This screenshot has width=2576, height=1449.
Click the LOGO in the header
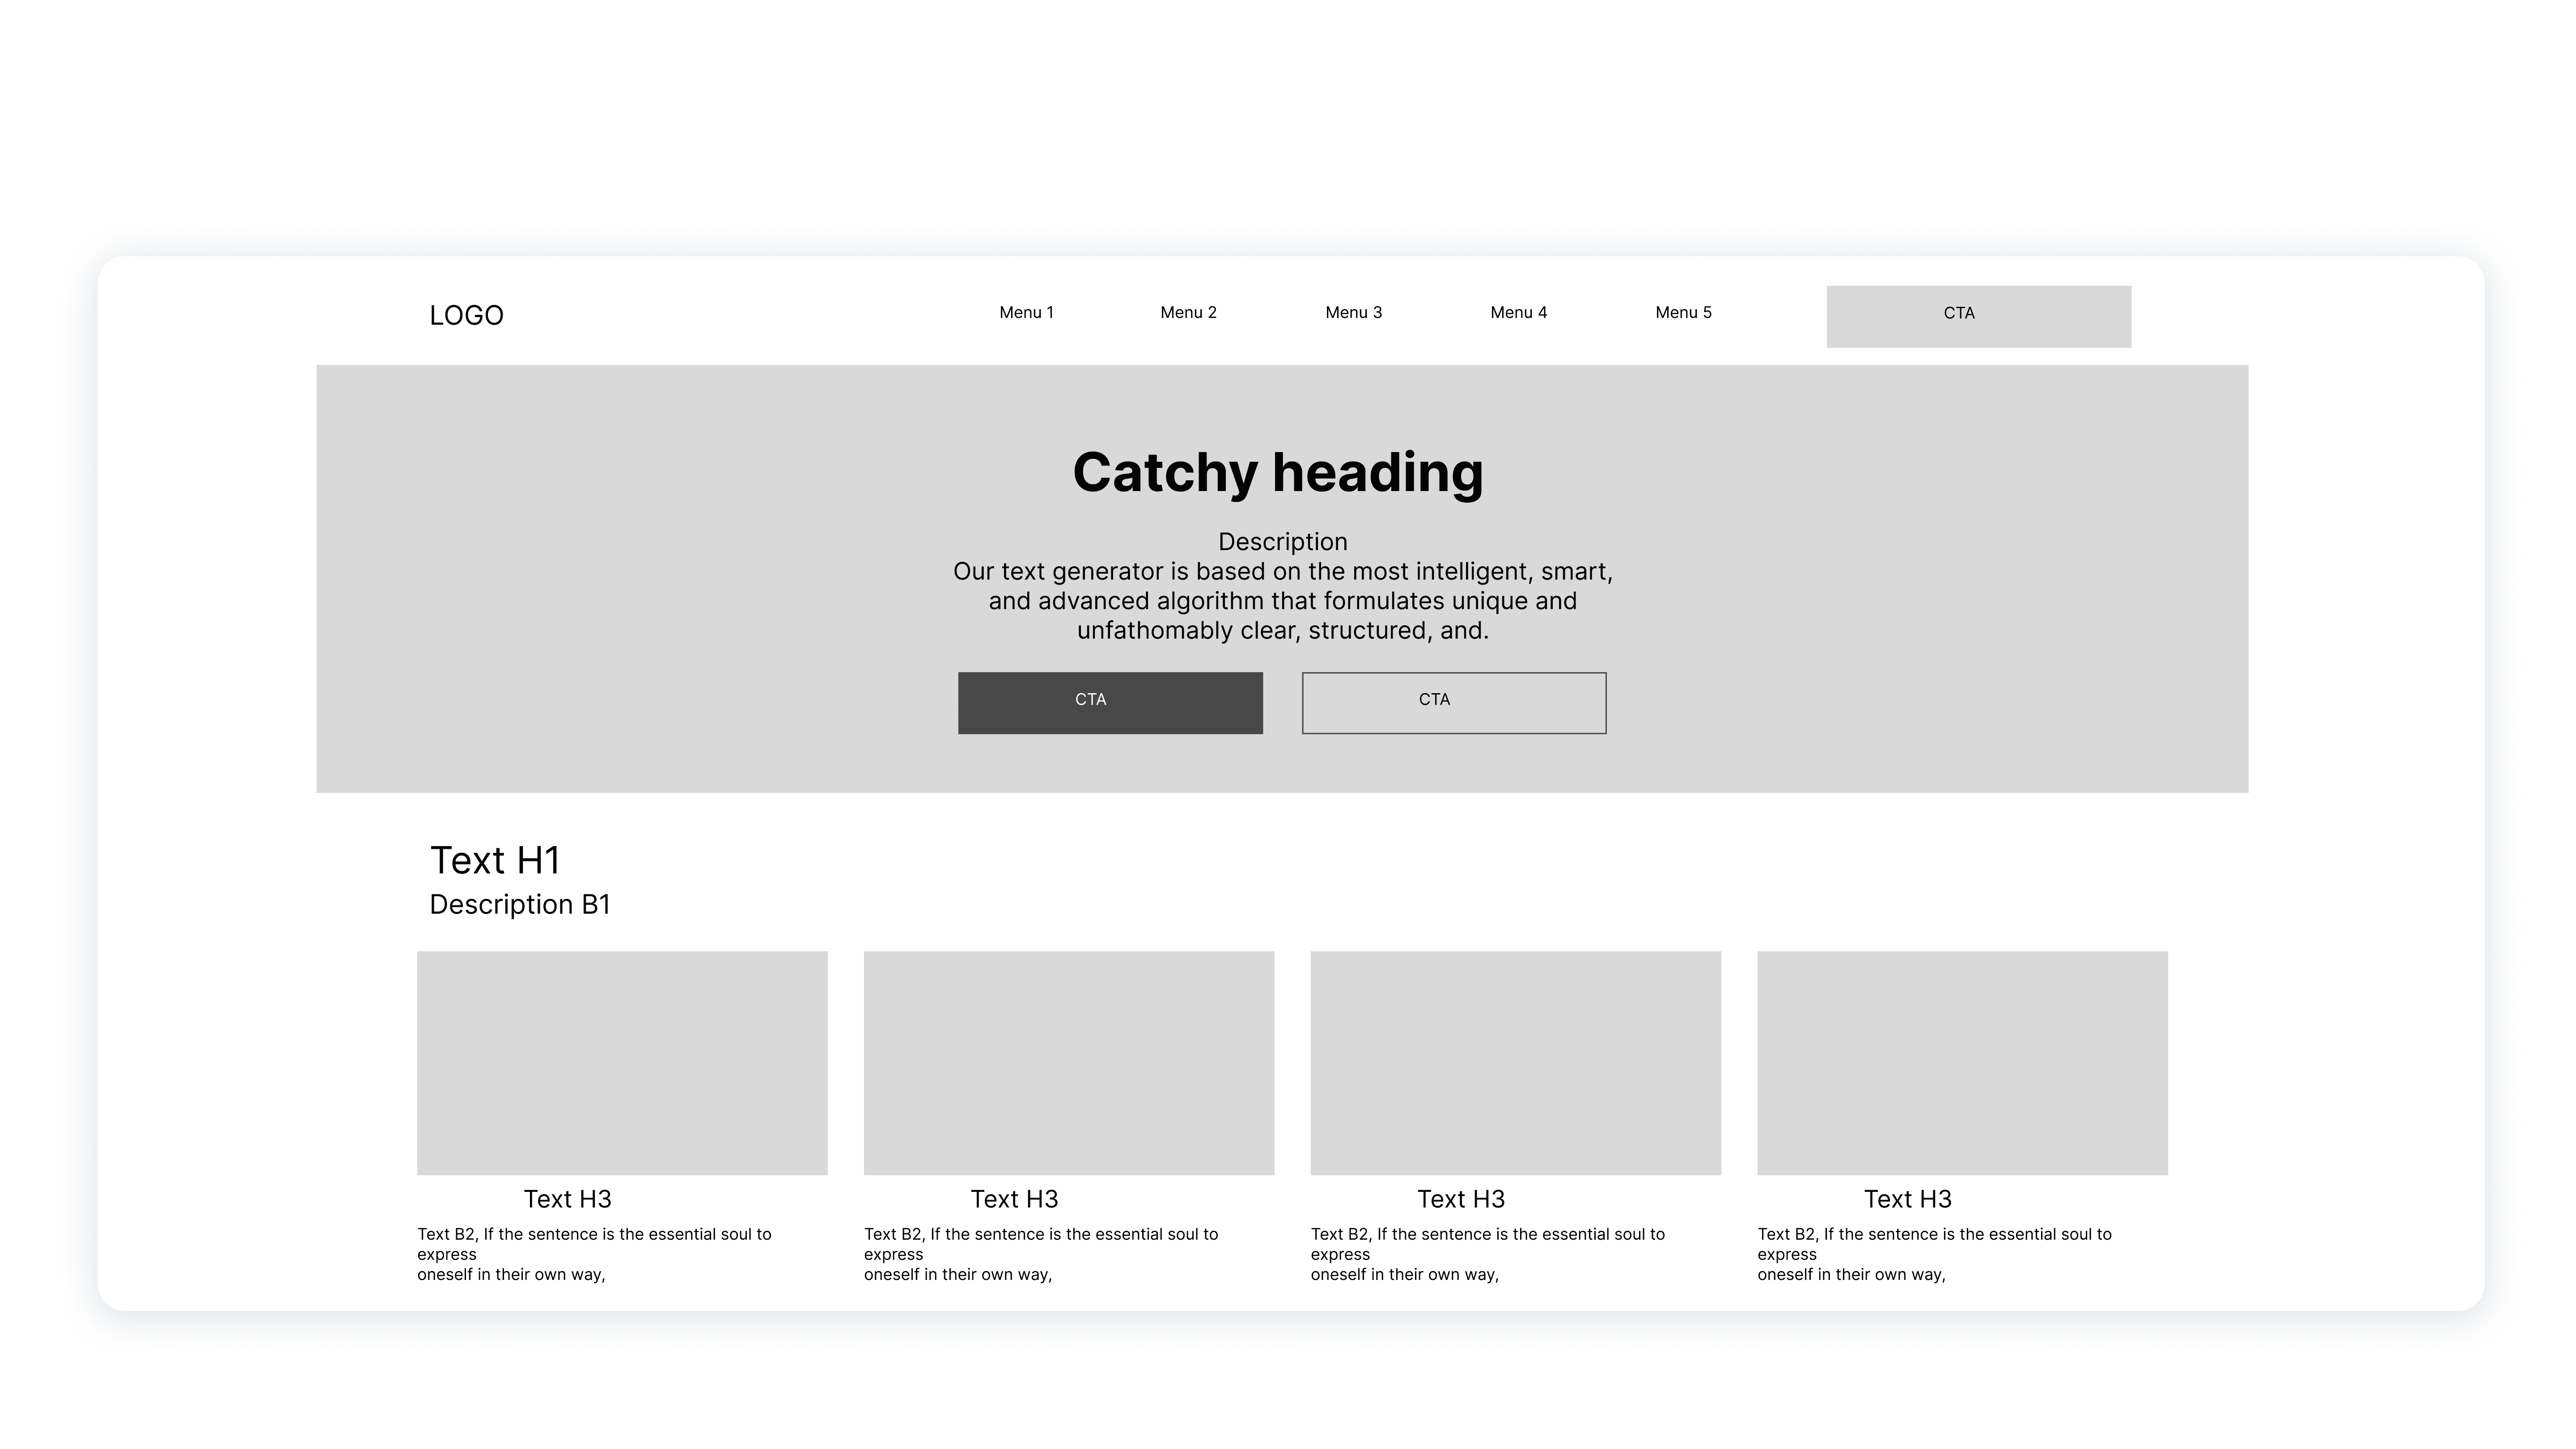466,315
